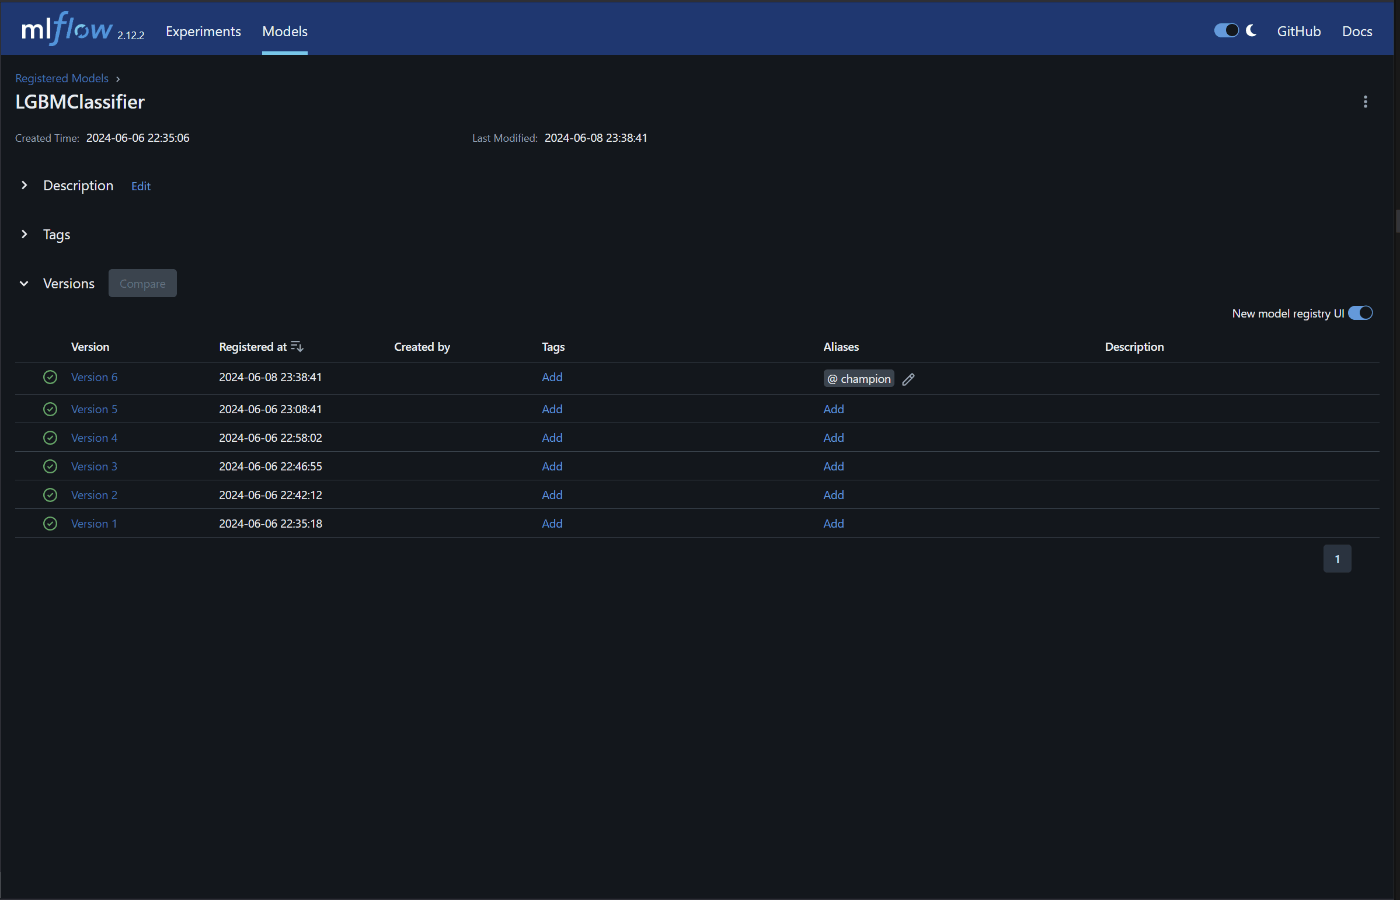1400x900 pixels.
Task: Add a tag to Version 3
Action: (552, 466)
